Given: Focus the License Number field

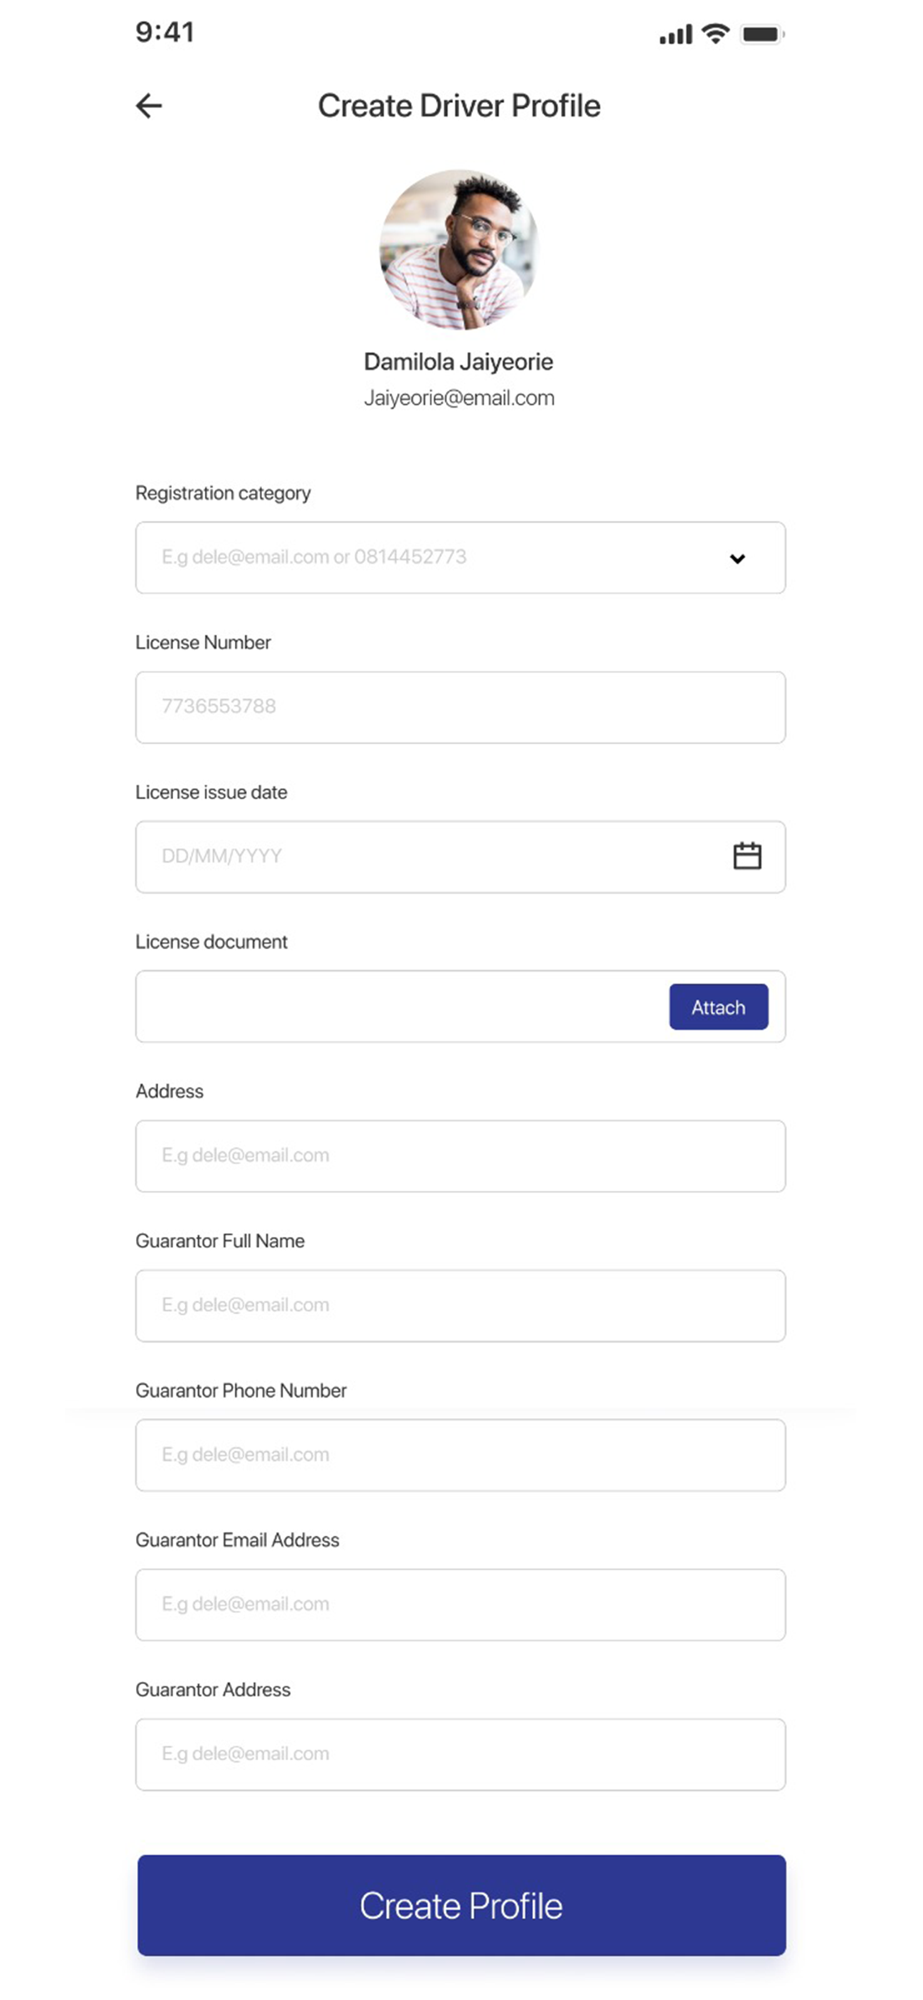Looking at the screenshot, I should tap(460, 707).
